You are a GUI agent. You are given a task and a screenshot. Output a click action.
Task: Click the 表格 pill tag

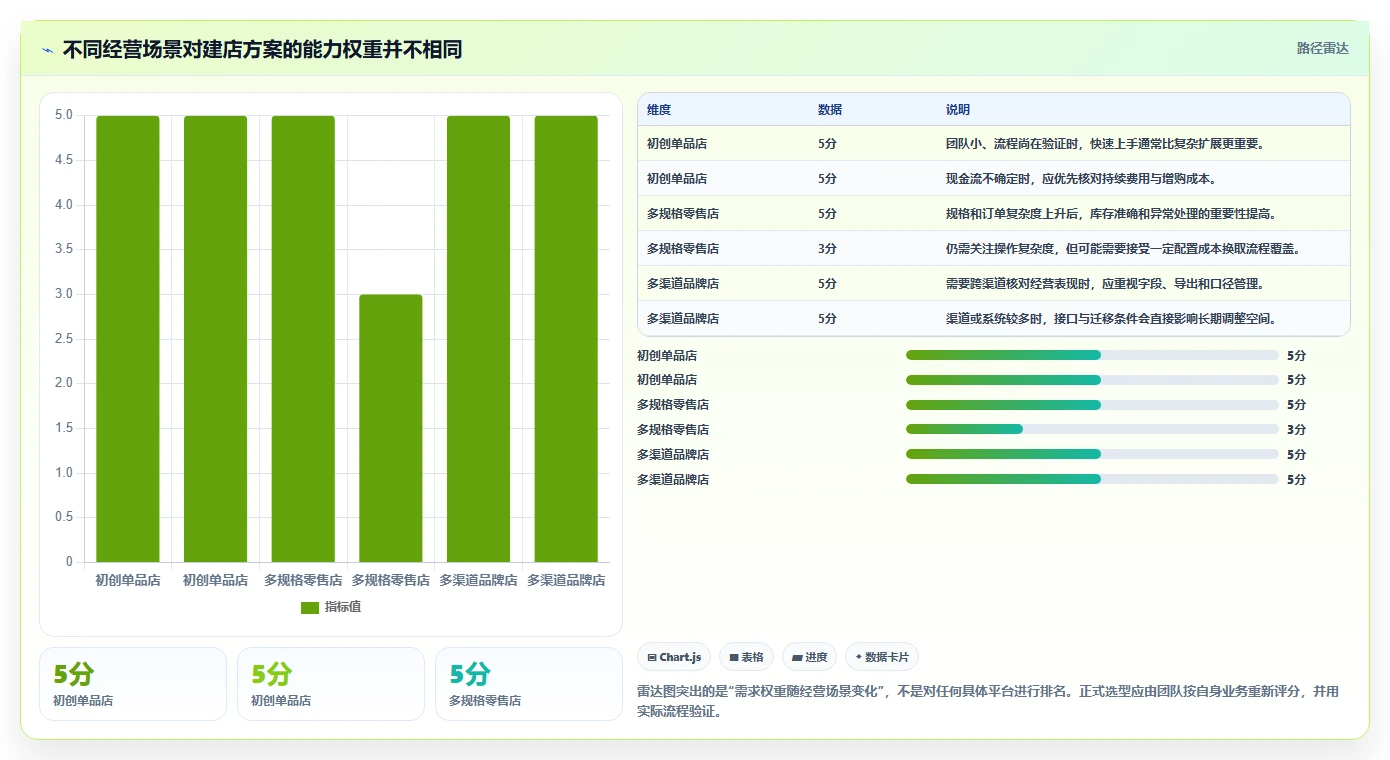coord(746,657)
